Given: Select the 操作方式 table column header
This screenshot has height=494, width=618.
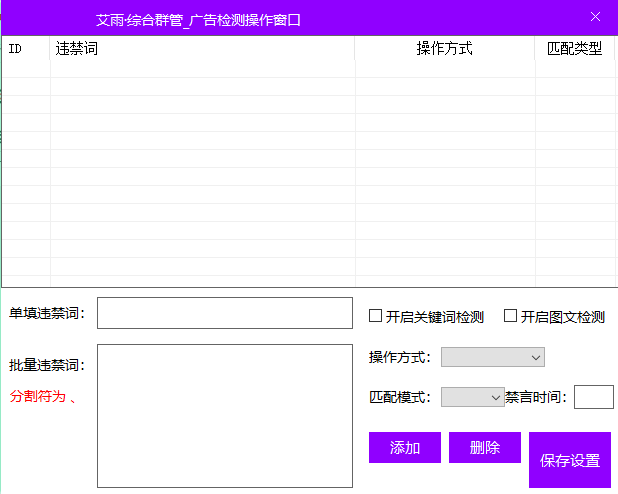Looking at the screenshot, I should [444, 48].
